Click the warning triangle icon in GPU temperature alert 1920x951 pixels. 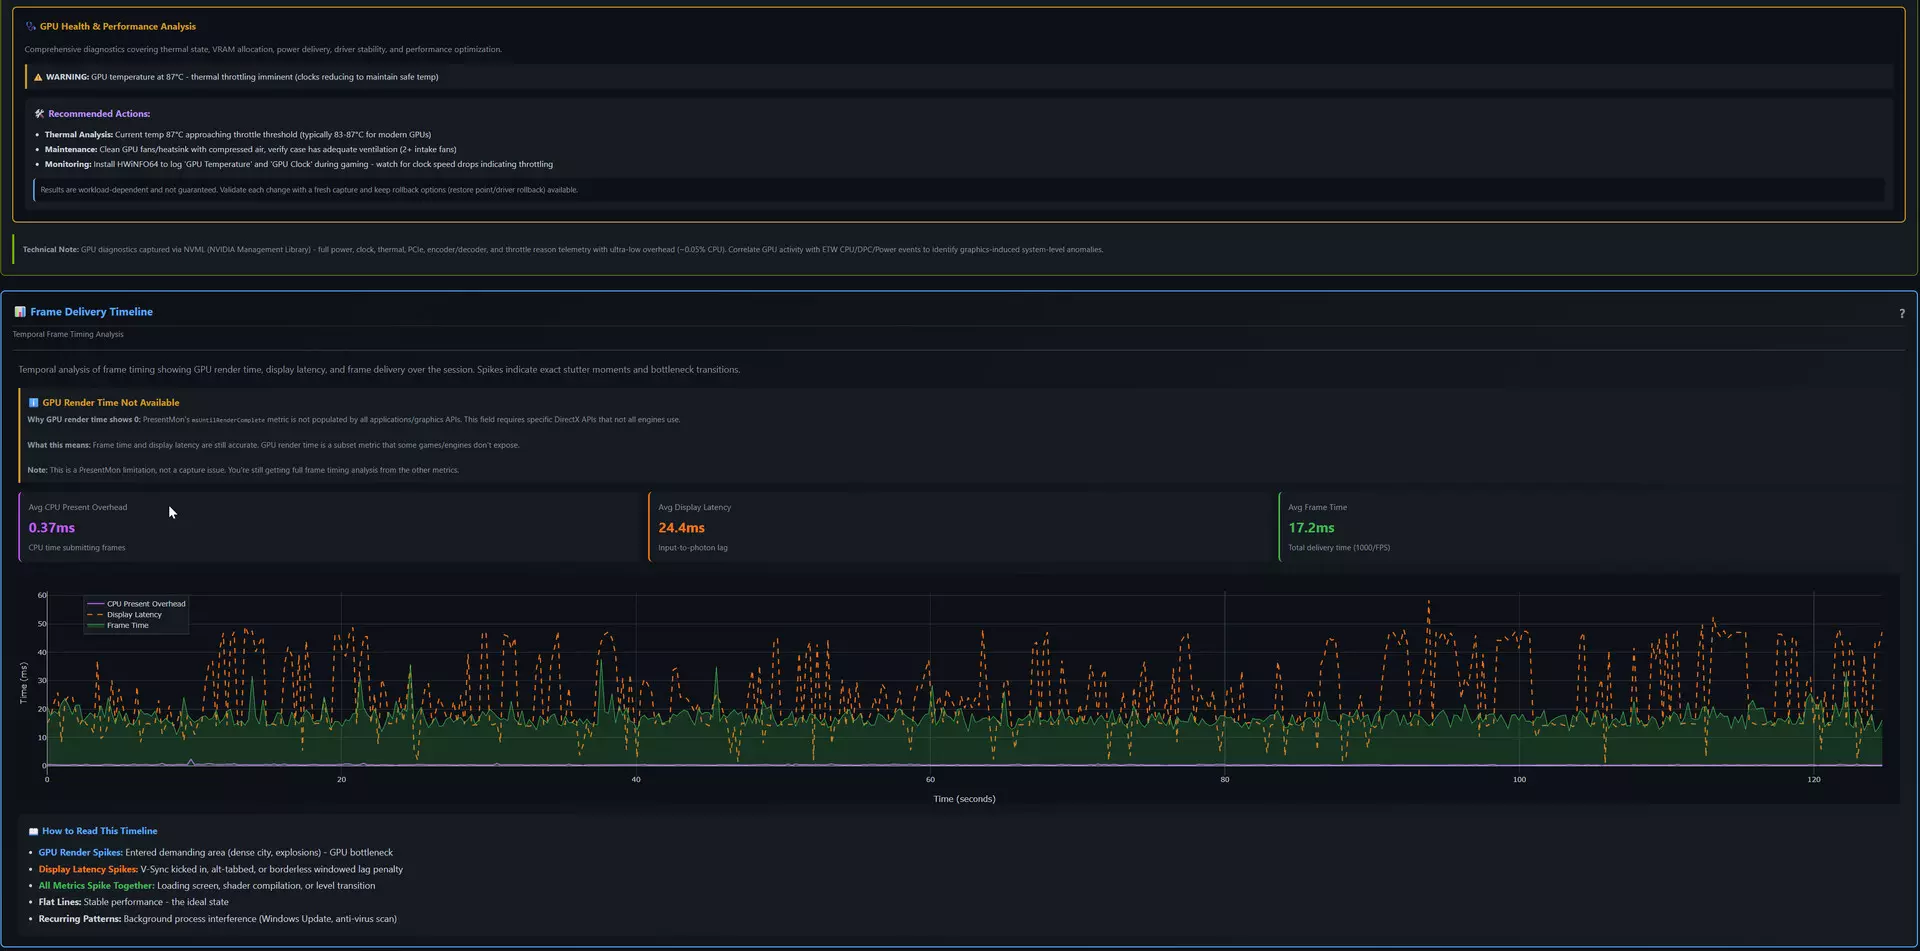click(38, 77)
